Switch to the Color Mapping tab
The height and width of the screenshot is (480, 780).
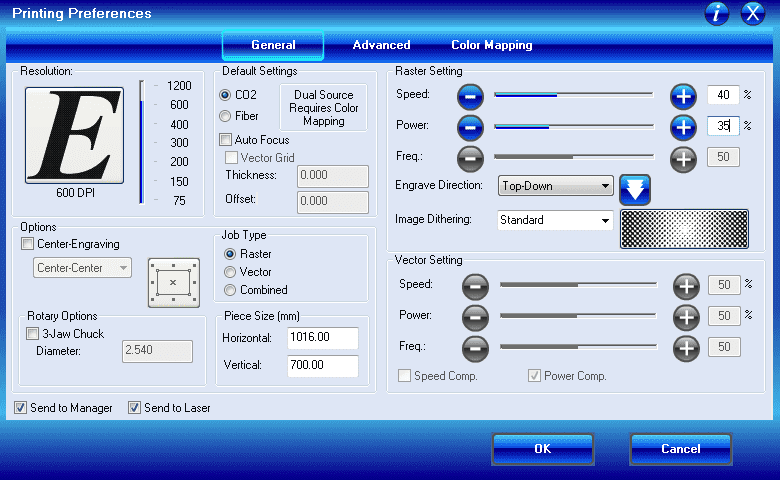point(491,45)
